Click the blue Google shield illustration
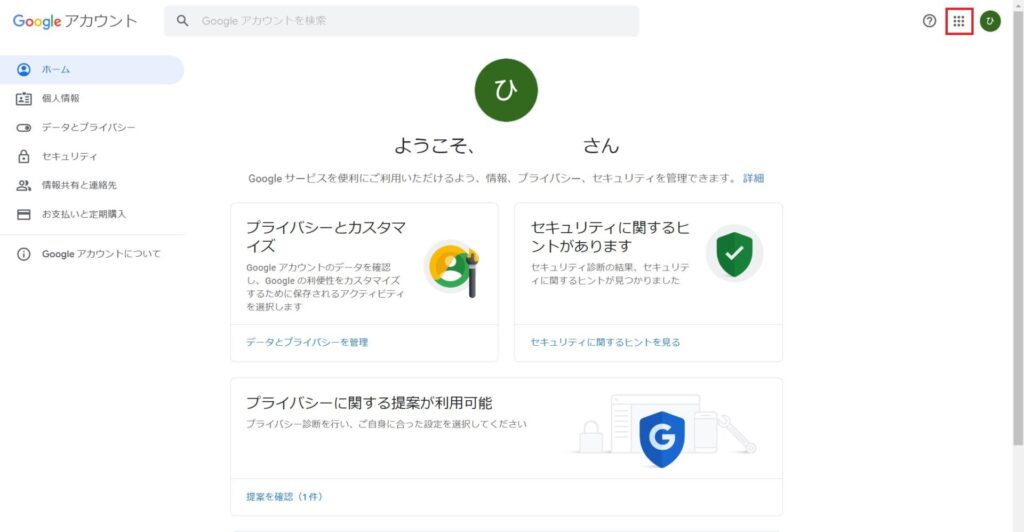Viewport: 1024px width, 532px height. (661, 438)
